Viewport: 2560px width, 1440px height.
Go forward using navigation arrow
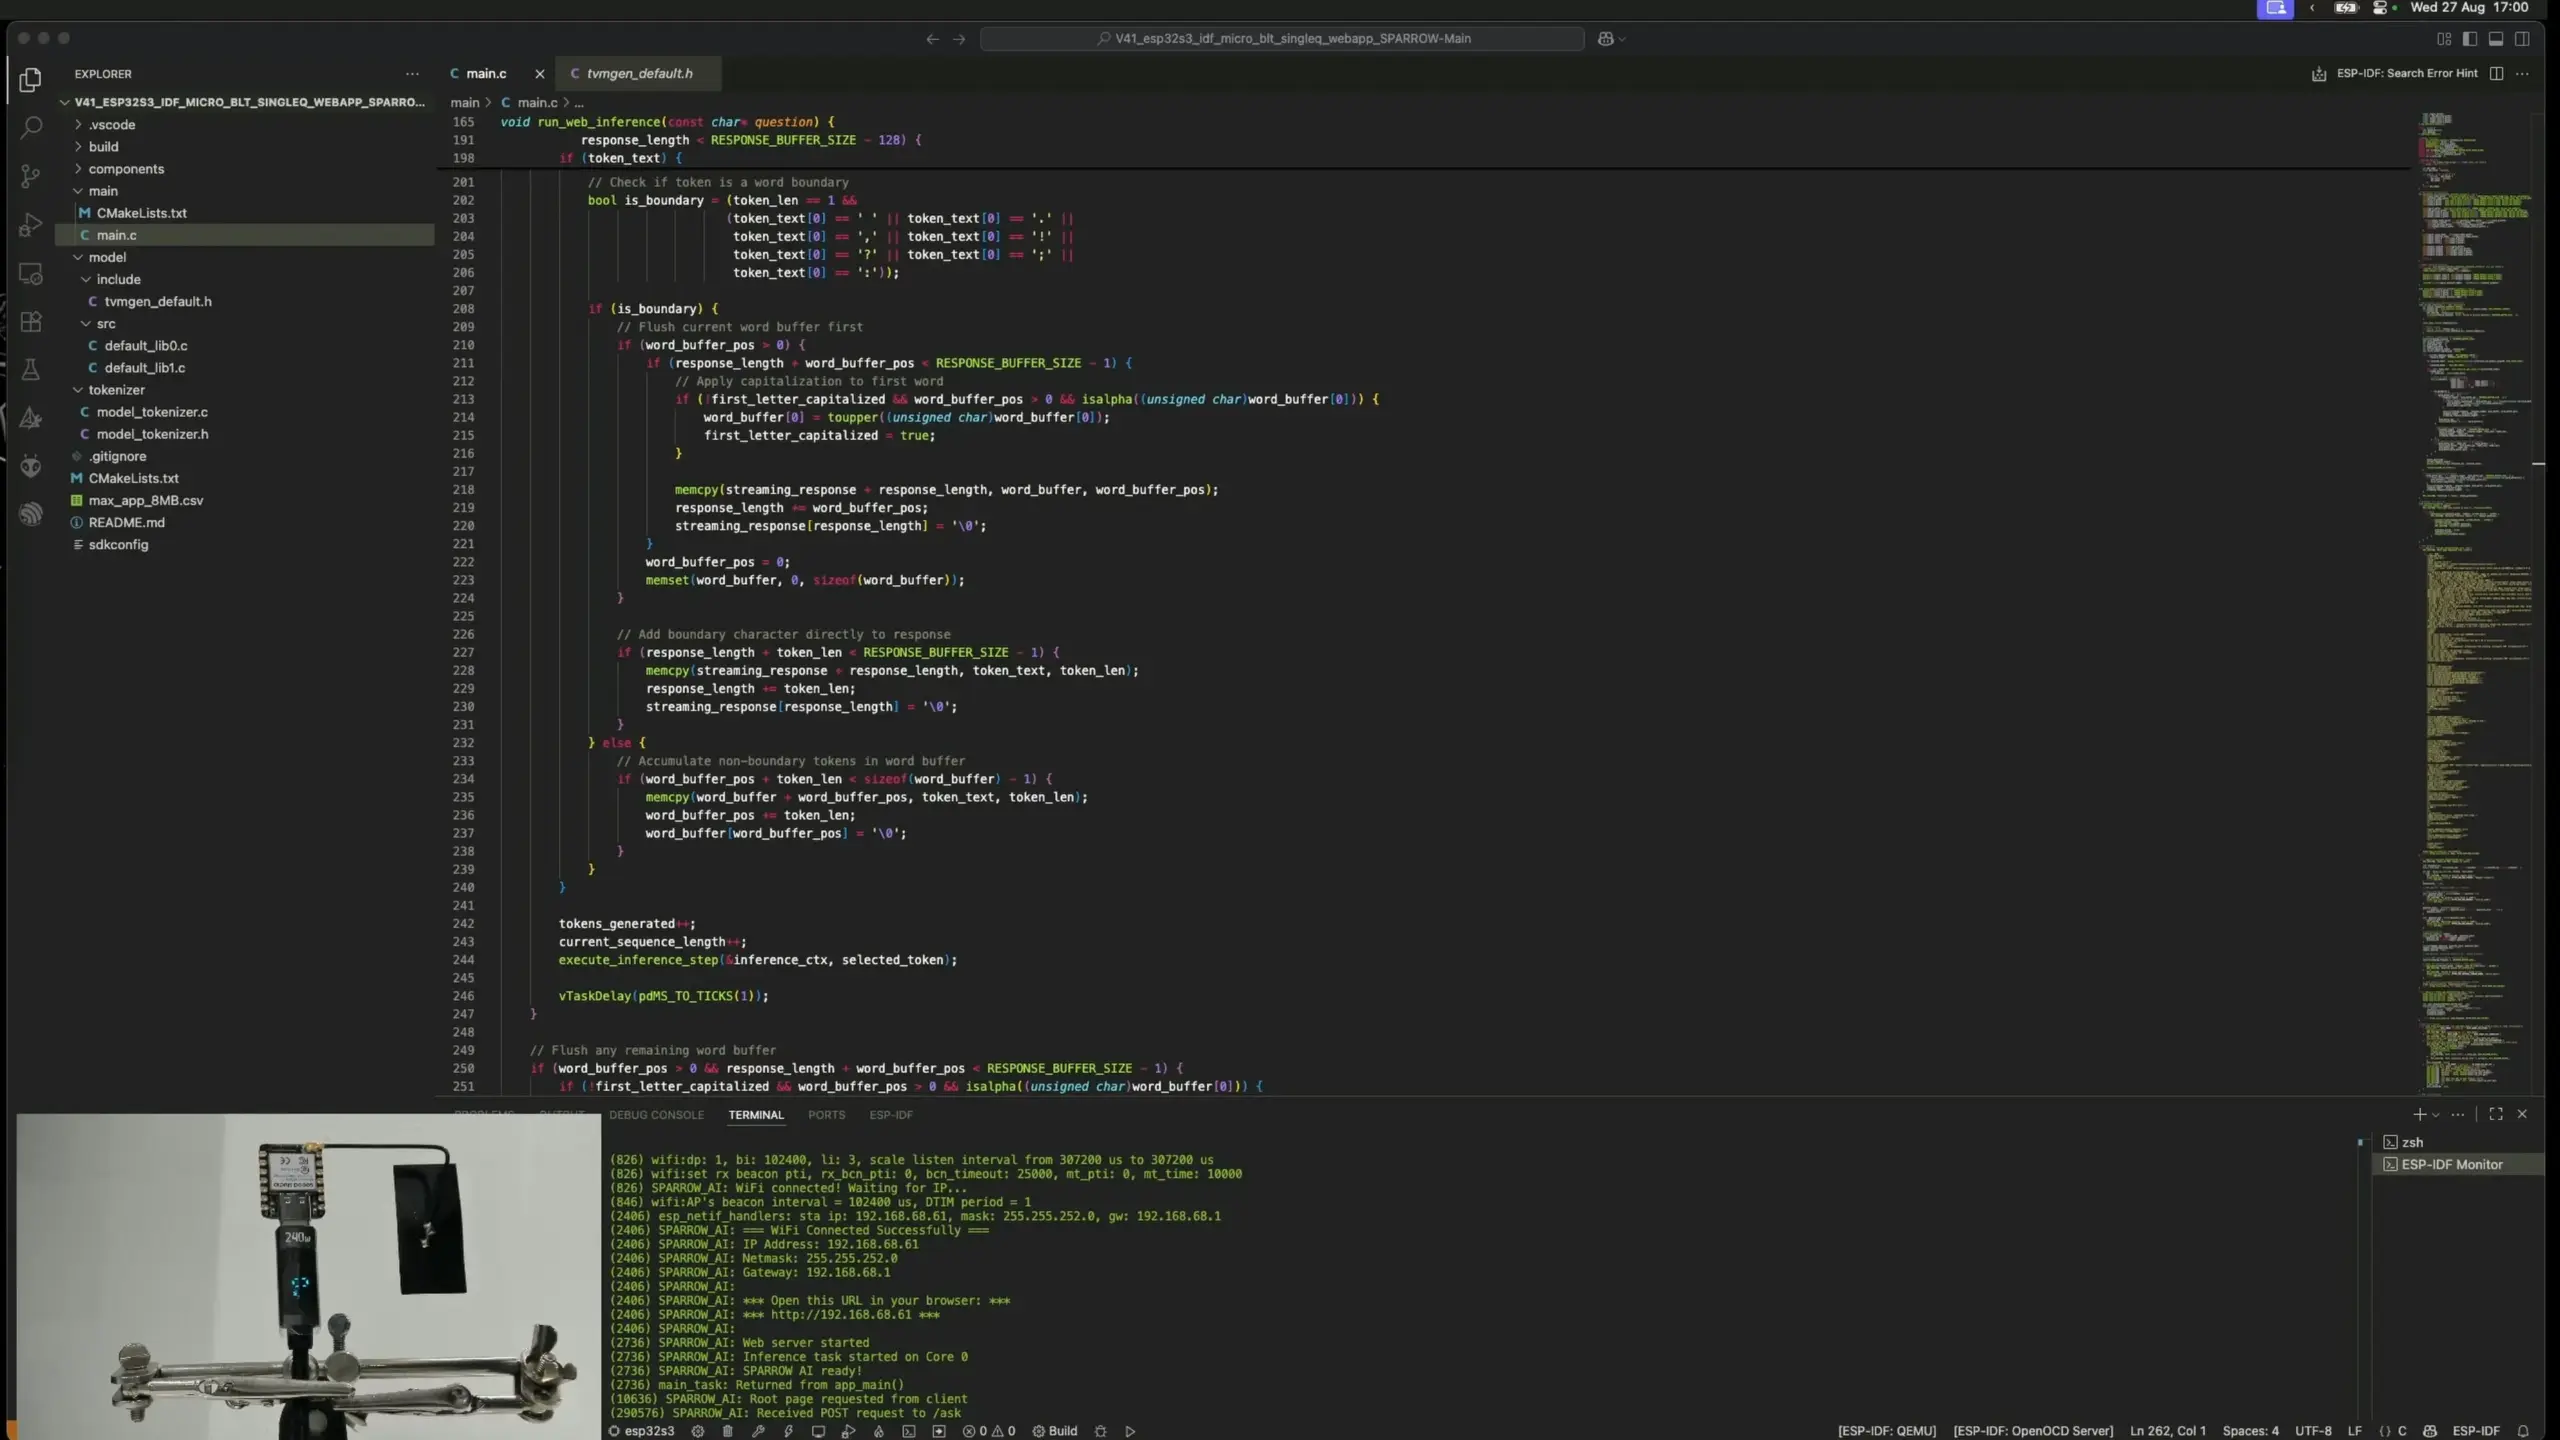(959, 39)
